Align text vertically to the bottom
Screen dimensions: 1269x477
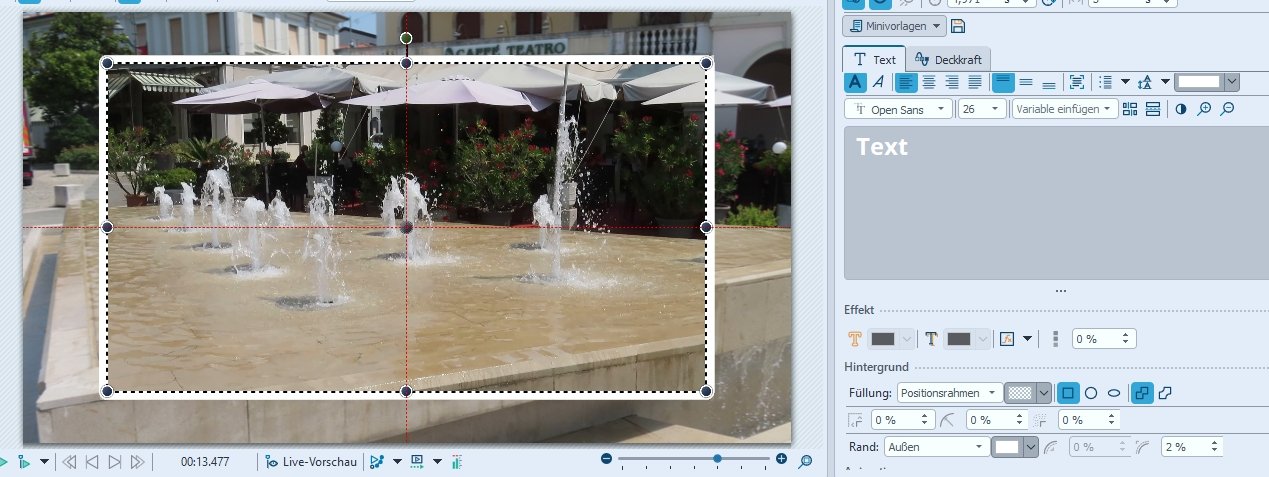pos(1048,83)
